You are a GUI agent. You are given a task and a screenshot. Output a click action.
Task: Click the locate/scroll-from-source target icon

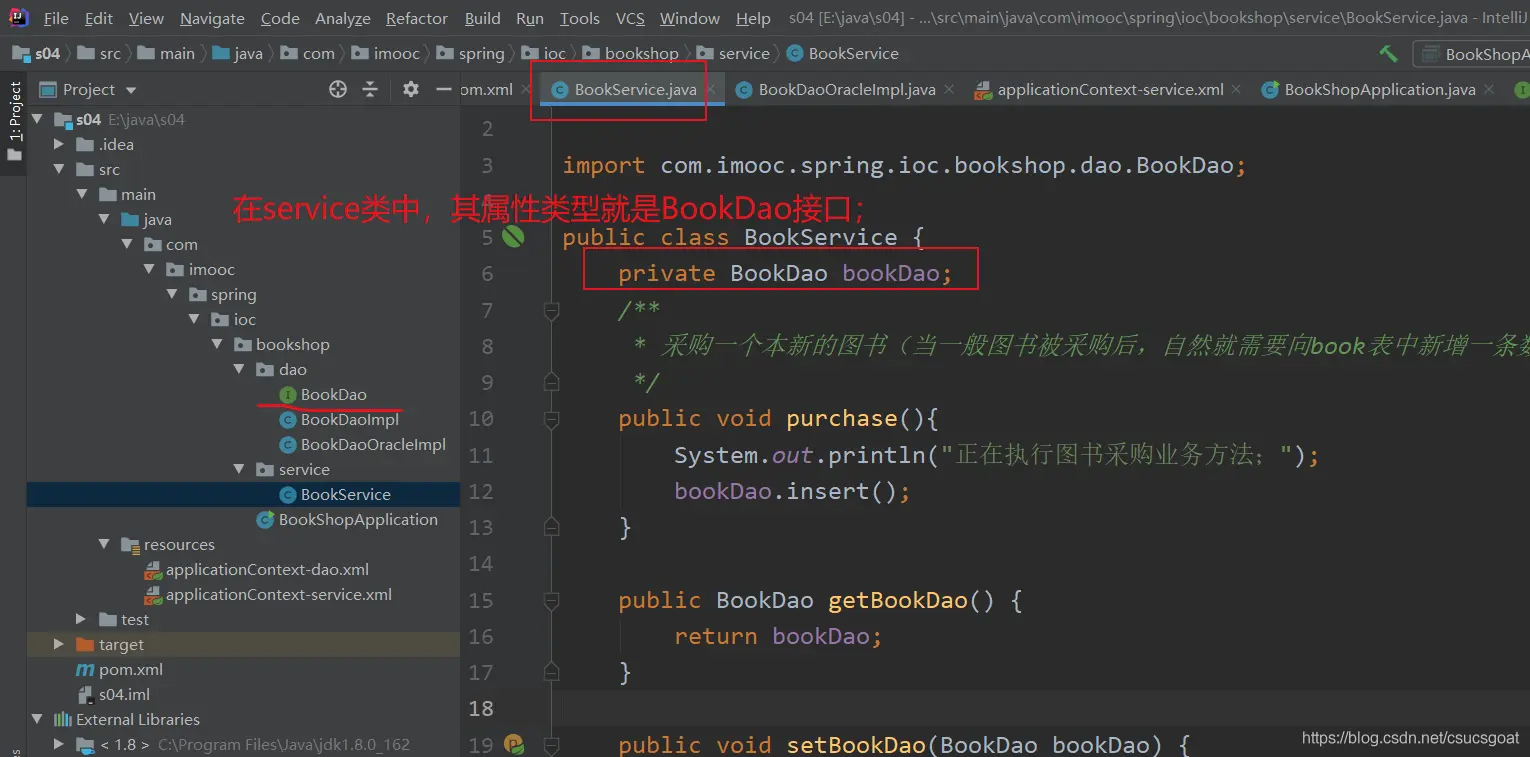click(338, 90)
